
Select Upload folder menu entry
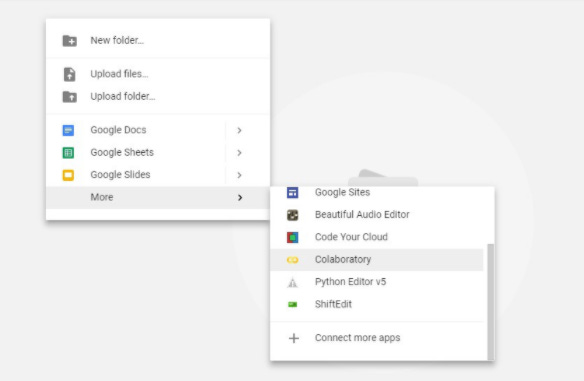click(x=158, y=96)
